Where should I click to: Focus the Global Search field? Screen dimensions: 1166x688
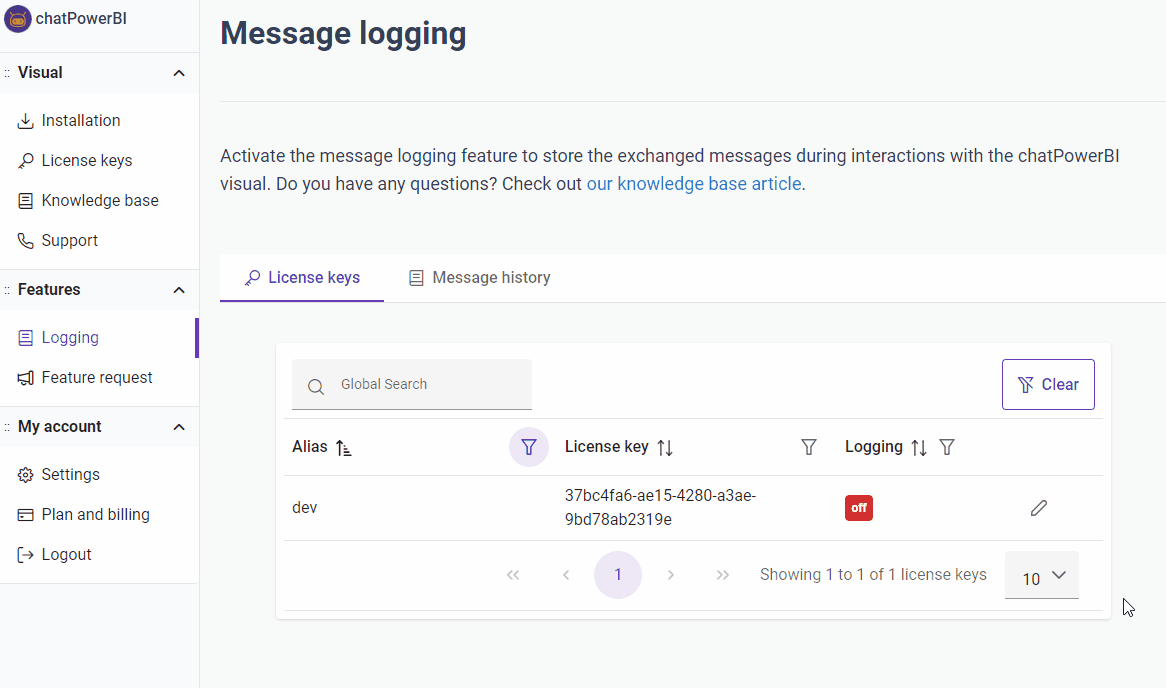tap(412, 385)
